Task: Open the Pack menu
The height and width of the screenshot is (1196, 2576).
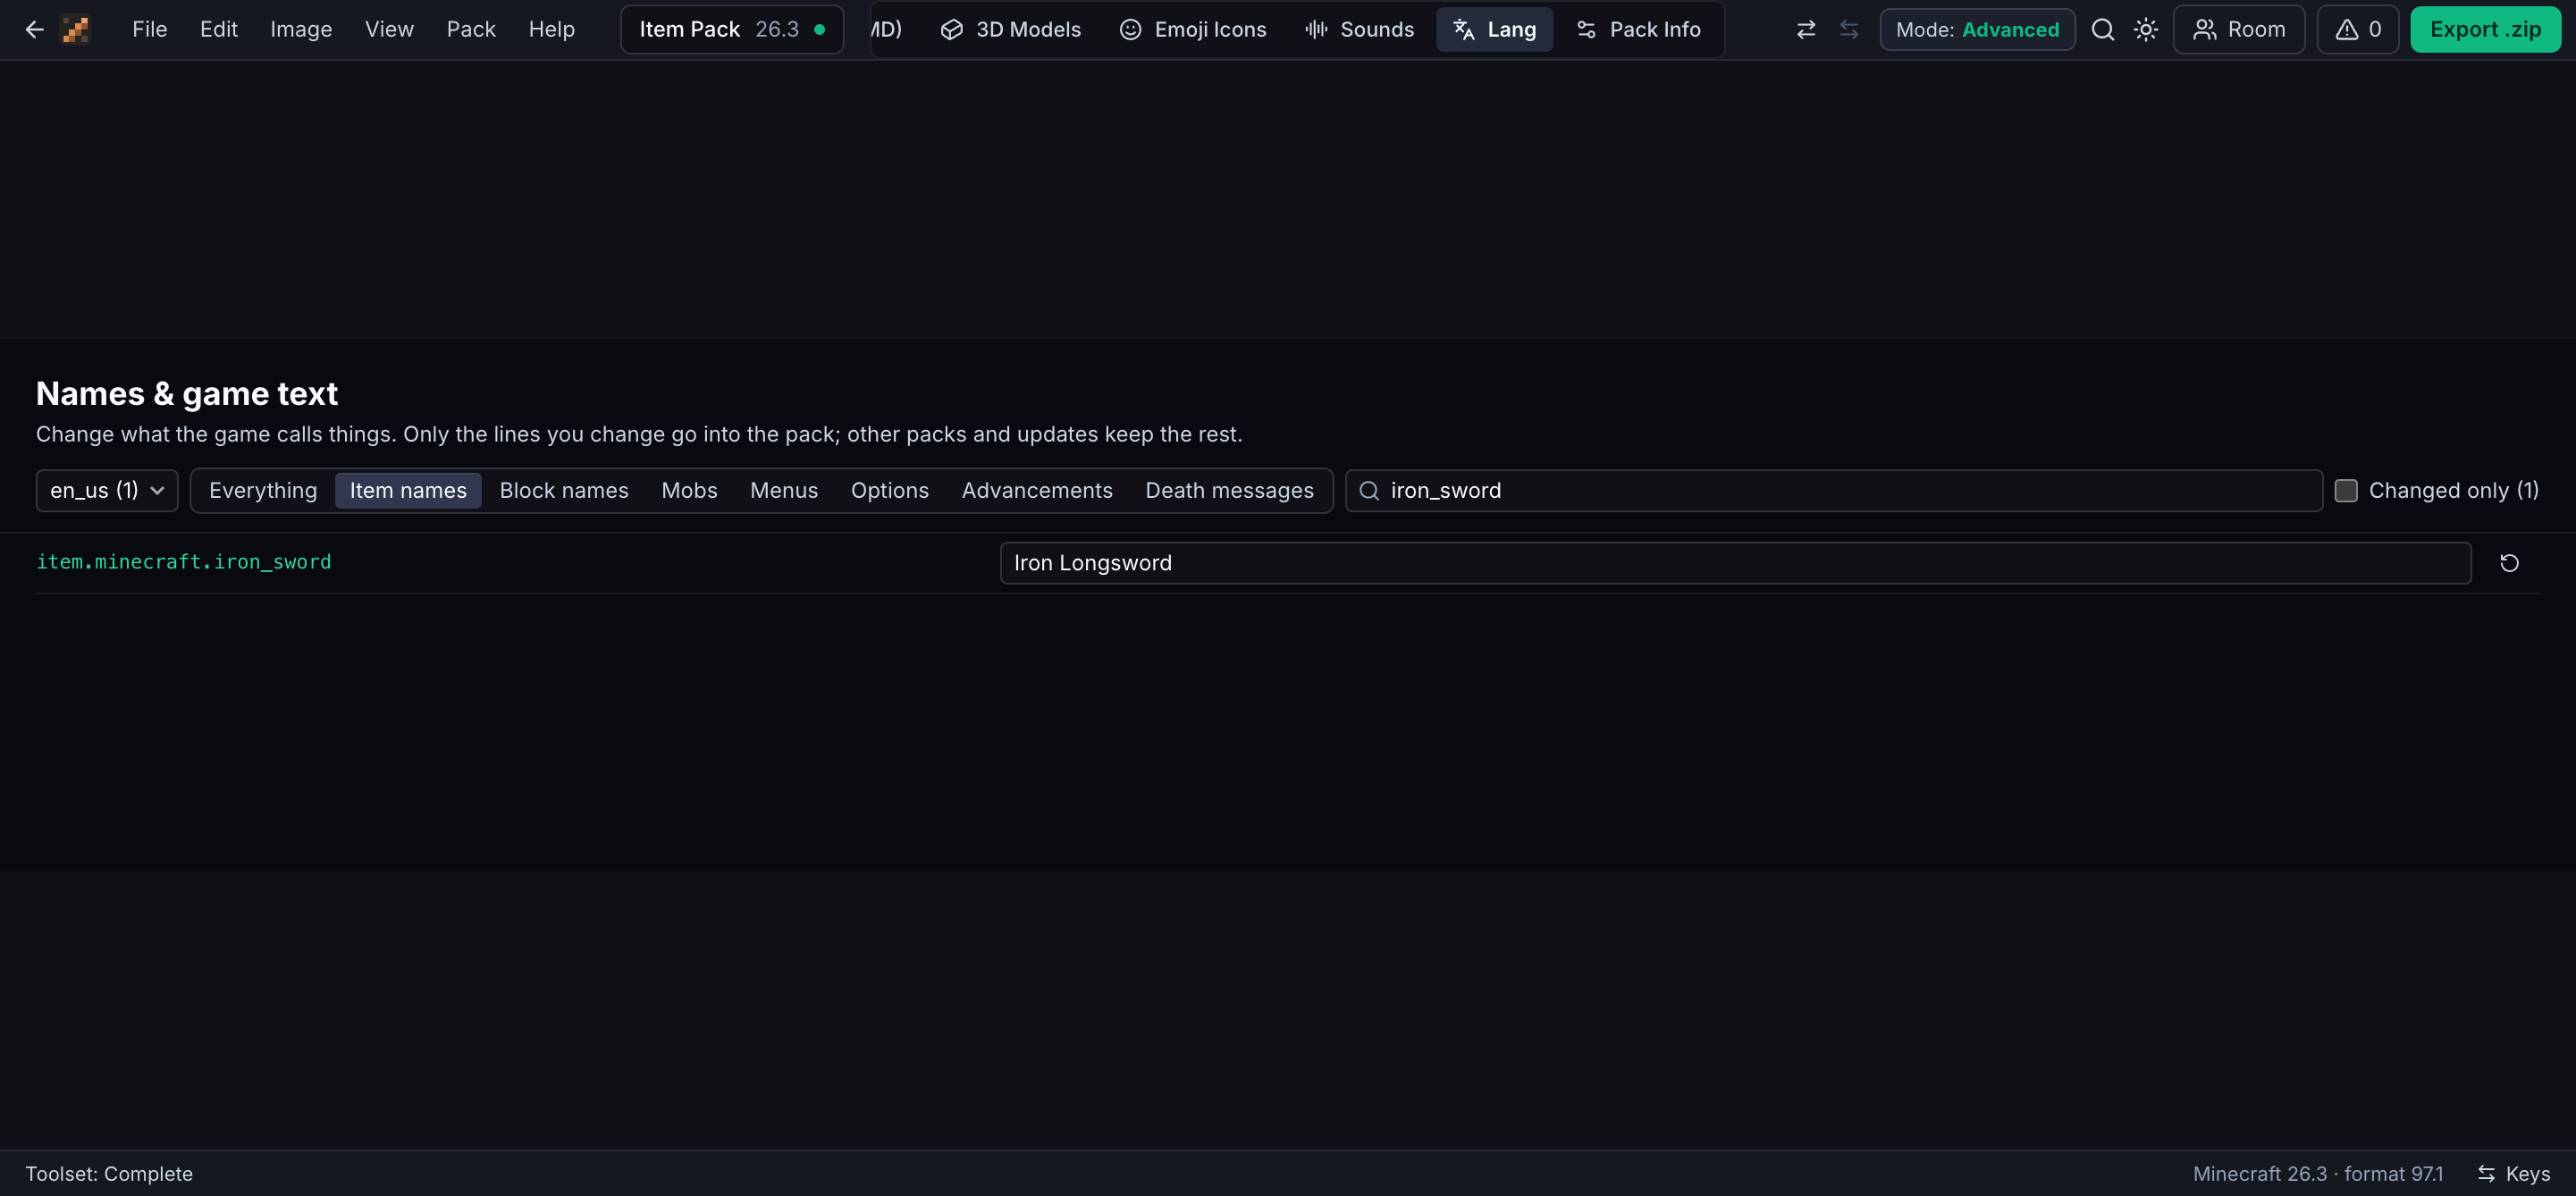Action: pyautogui.click(x=471, y=30)
